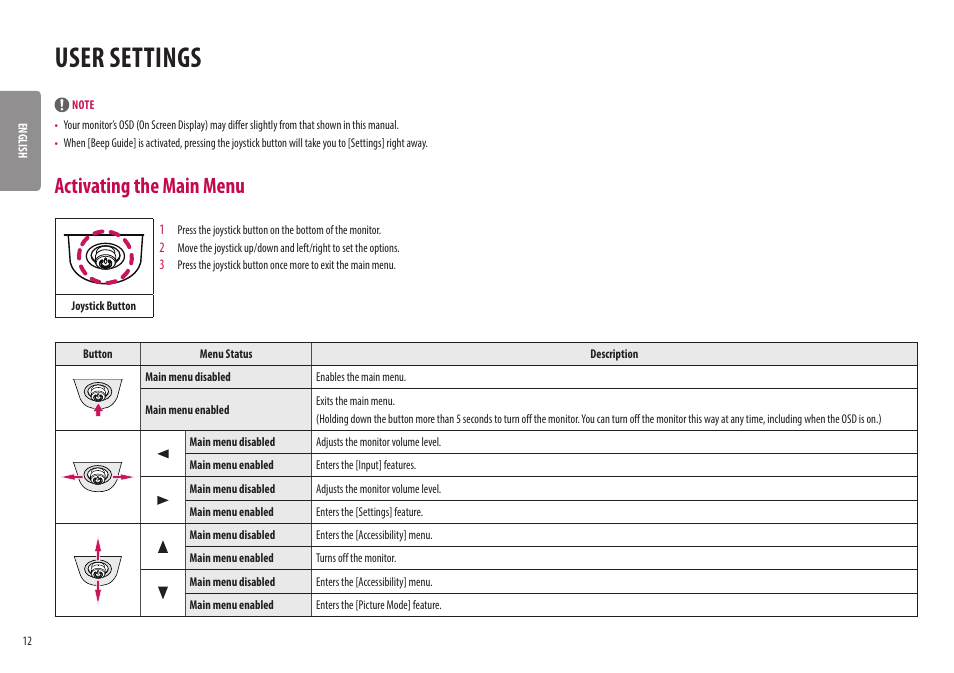Image resolution: width=954 pixels, height=673 pixels.
Task: Expand the Button column header
Action: point(97,354)
